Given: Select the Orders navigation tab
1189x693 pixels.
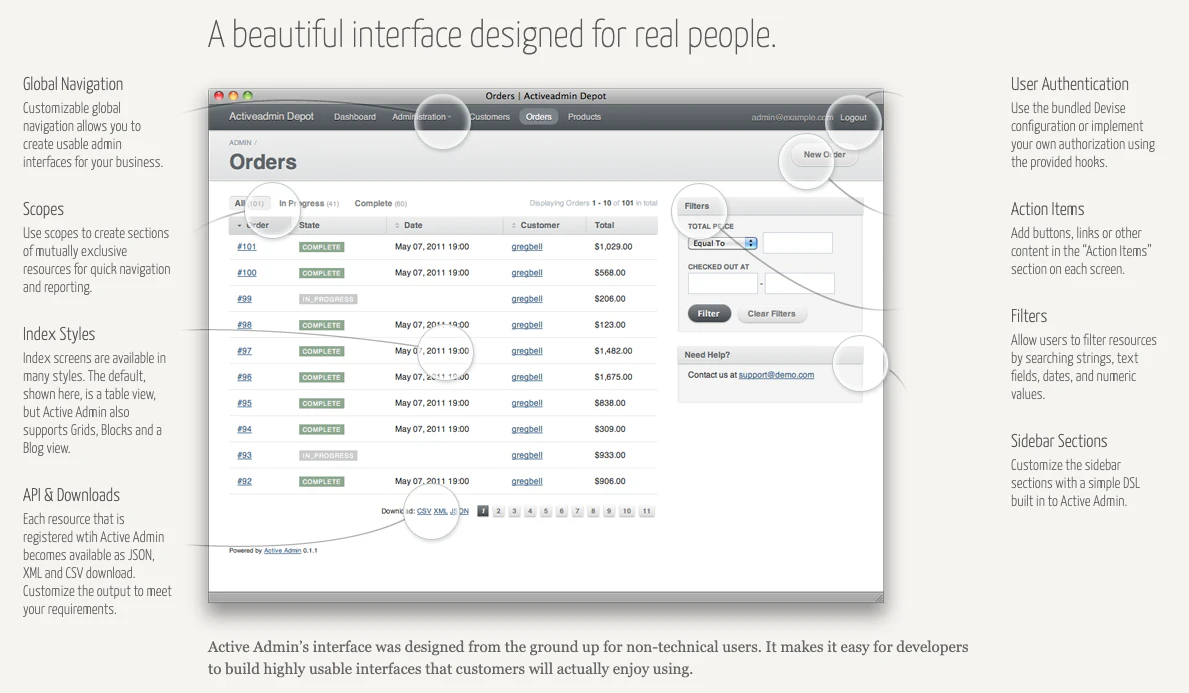Looking at the screenshot, I should tap(538, 117).
